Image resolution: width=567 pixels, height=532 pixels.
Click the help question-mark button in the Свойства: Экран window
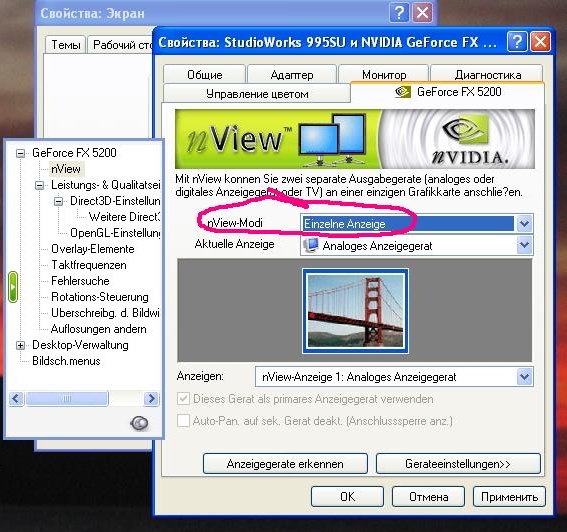(399, 13)
